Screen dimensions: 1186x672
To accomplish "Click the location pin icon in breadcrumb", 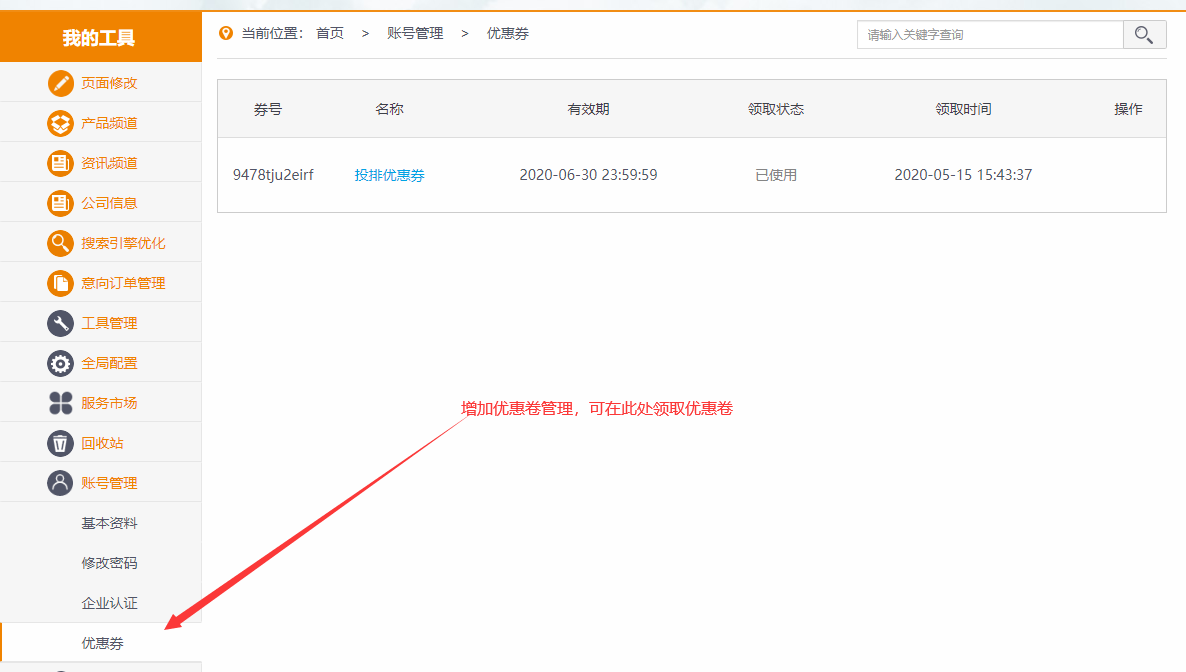I will (225, 33).
